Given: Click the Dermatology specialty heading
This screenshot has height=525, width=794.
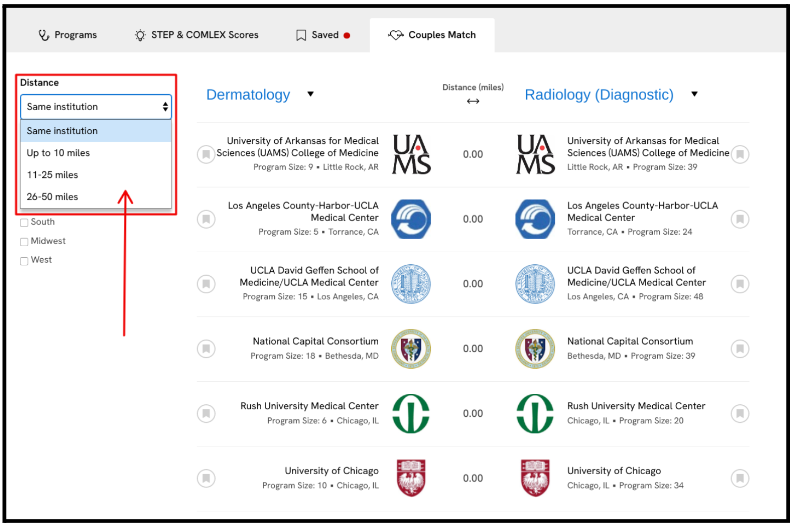Looking at the screenshot, I should [248, 95].
